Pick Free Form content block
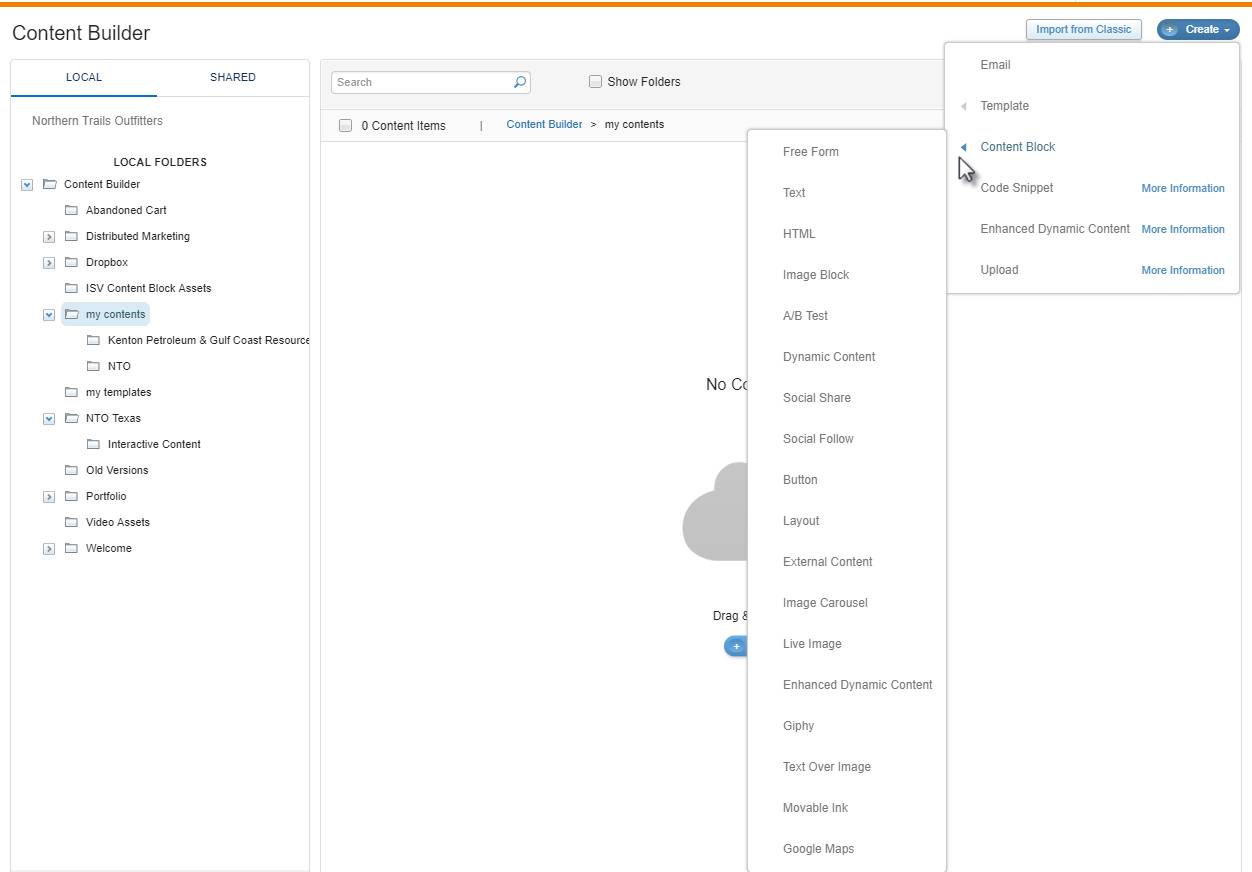Screen dimensions: 1252x872 click(x=811, y=152)
